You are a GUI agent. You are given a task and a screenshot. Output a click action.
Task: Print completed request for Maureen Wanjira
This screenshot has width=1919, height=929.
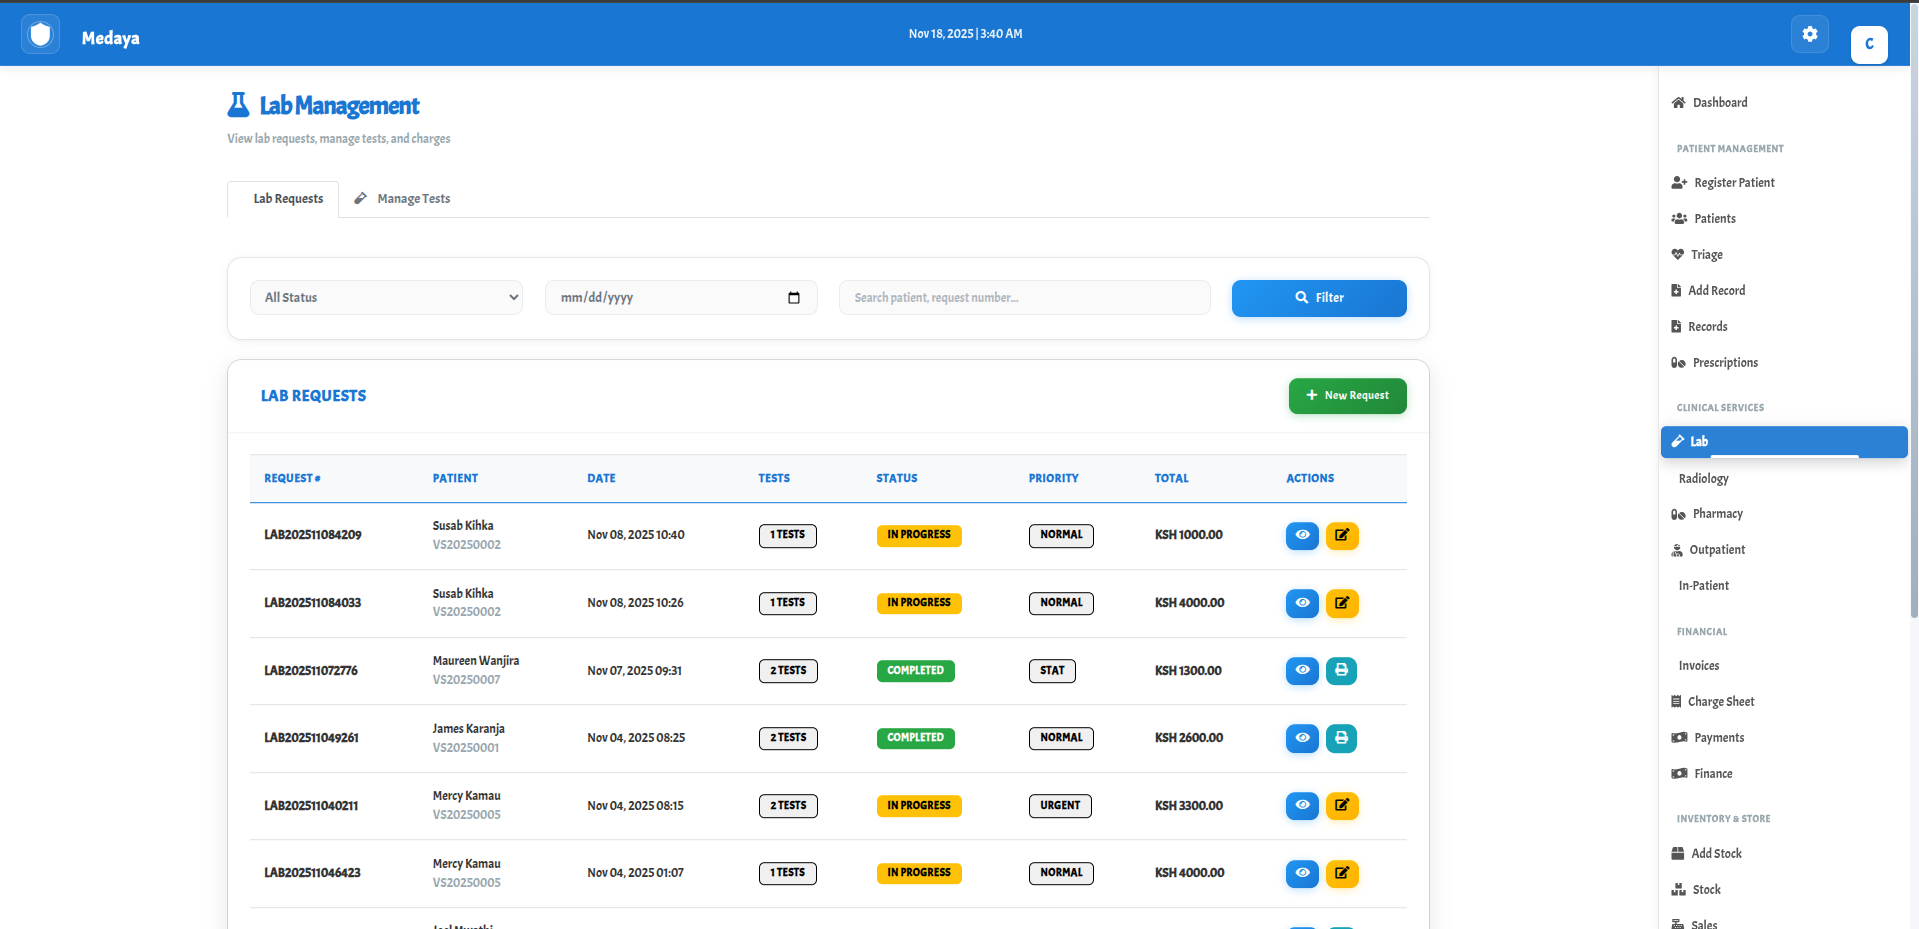pyautogui.click(x=1341, y=670)
